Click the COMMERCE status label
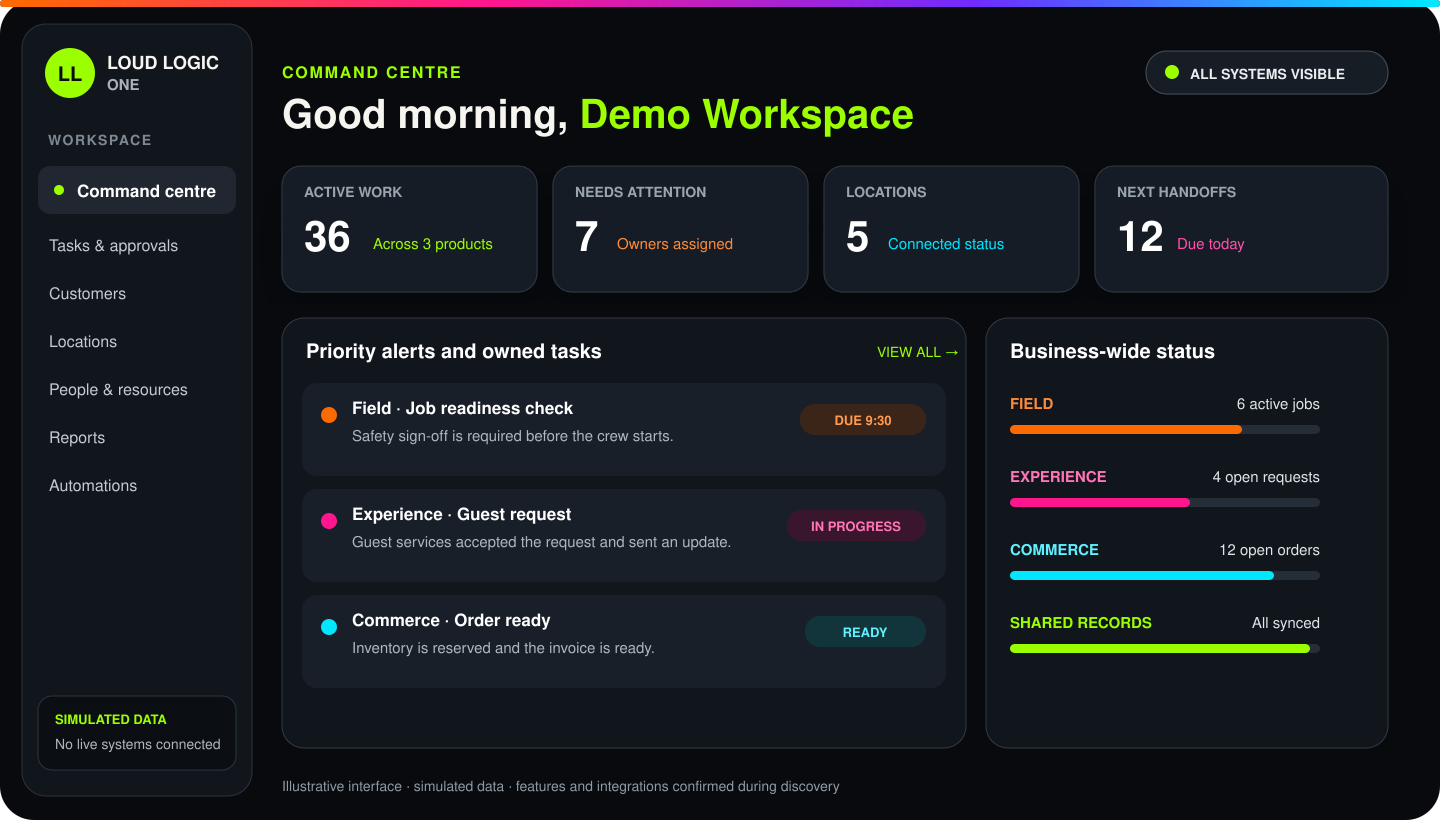The image size is (1440, 820). [x=1054, y=550]
